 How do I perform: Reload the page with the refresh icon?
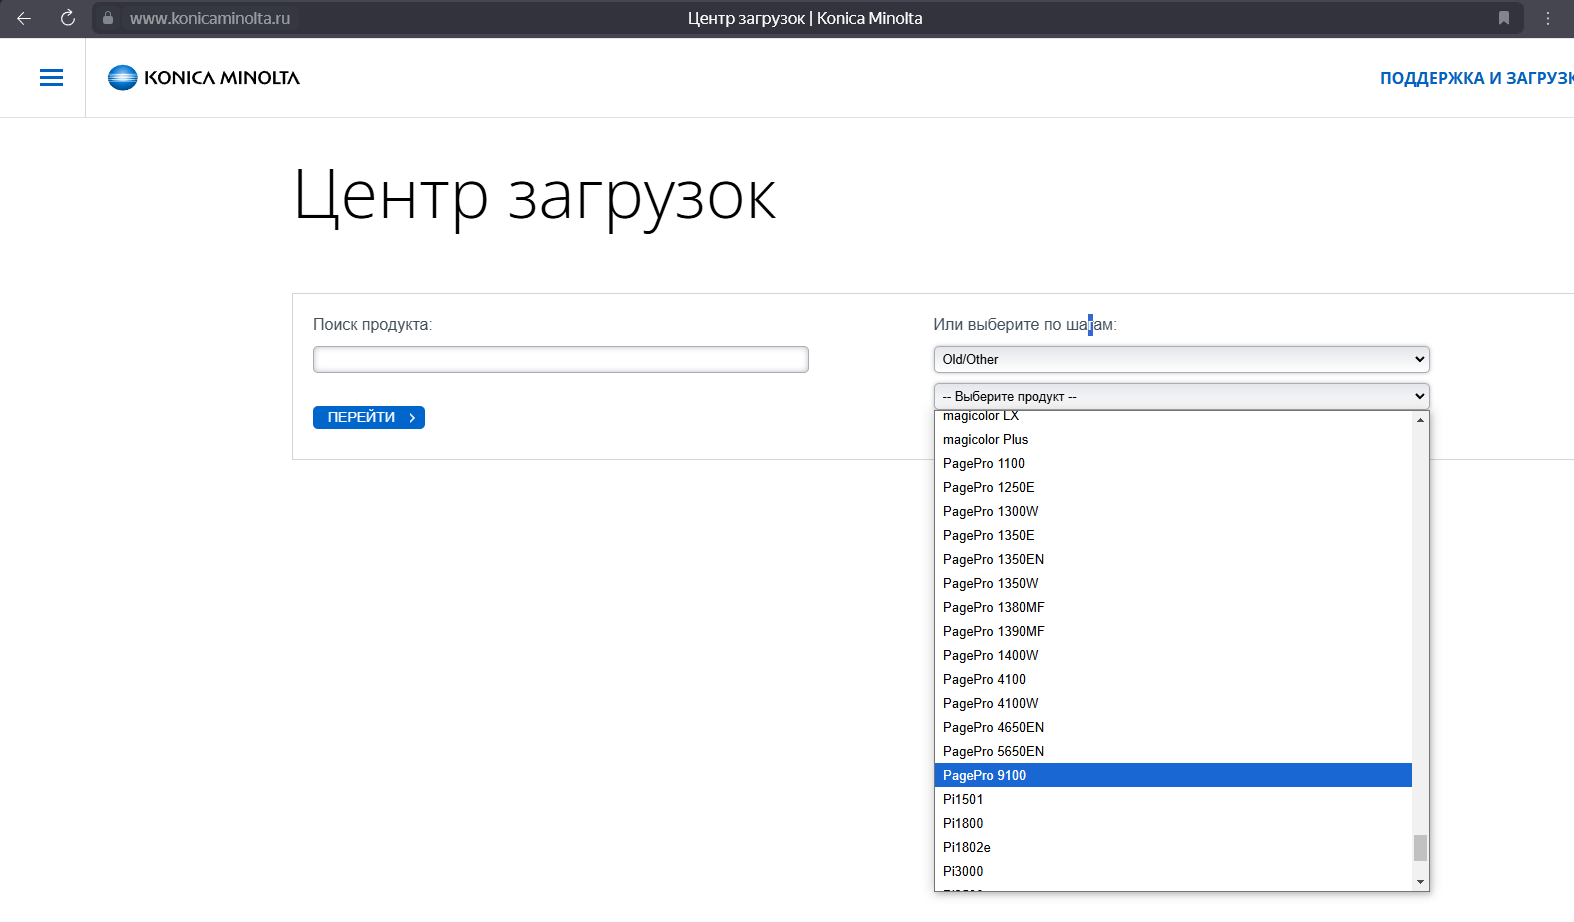click(68, 18)
